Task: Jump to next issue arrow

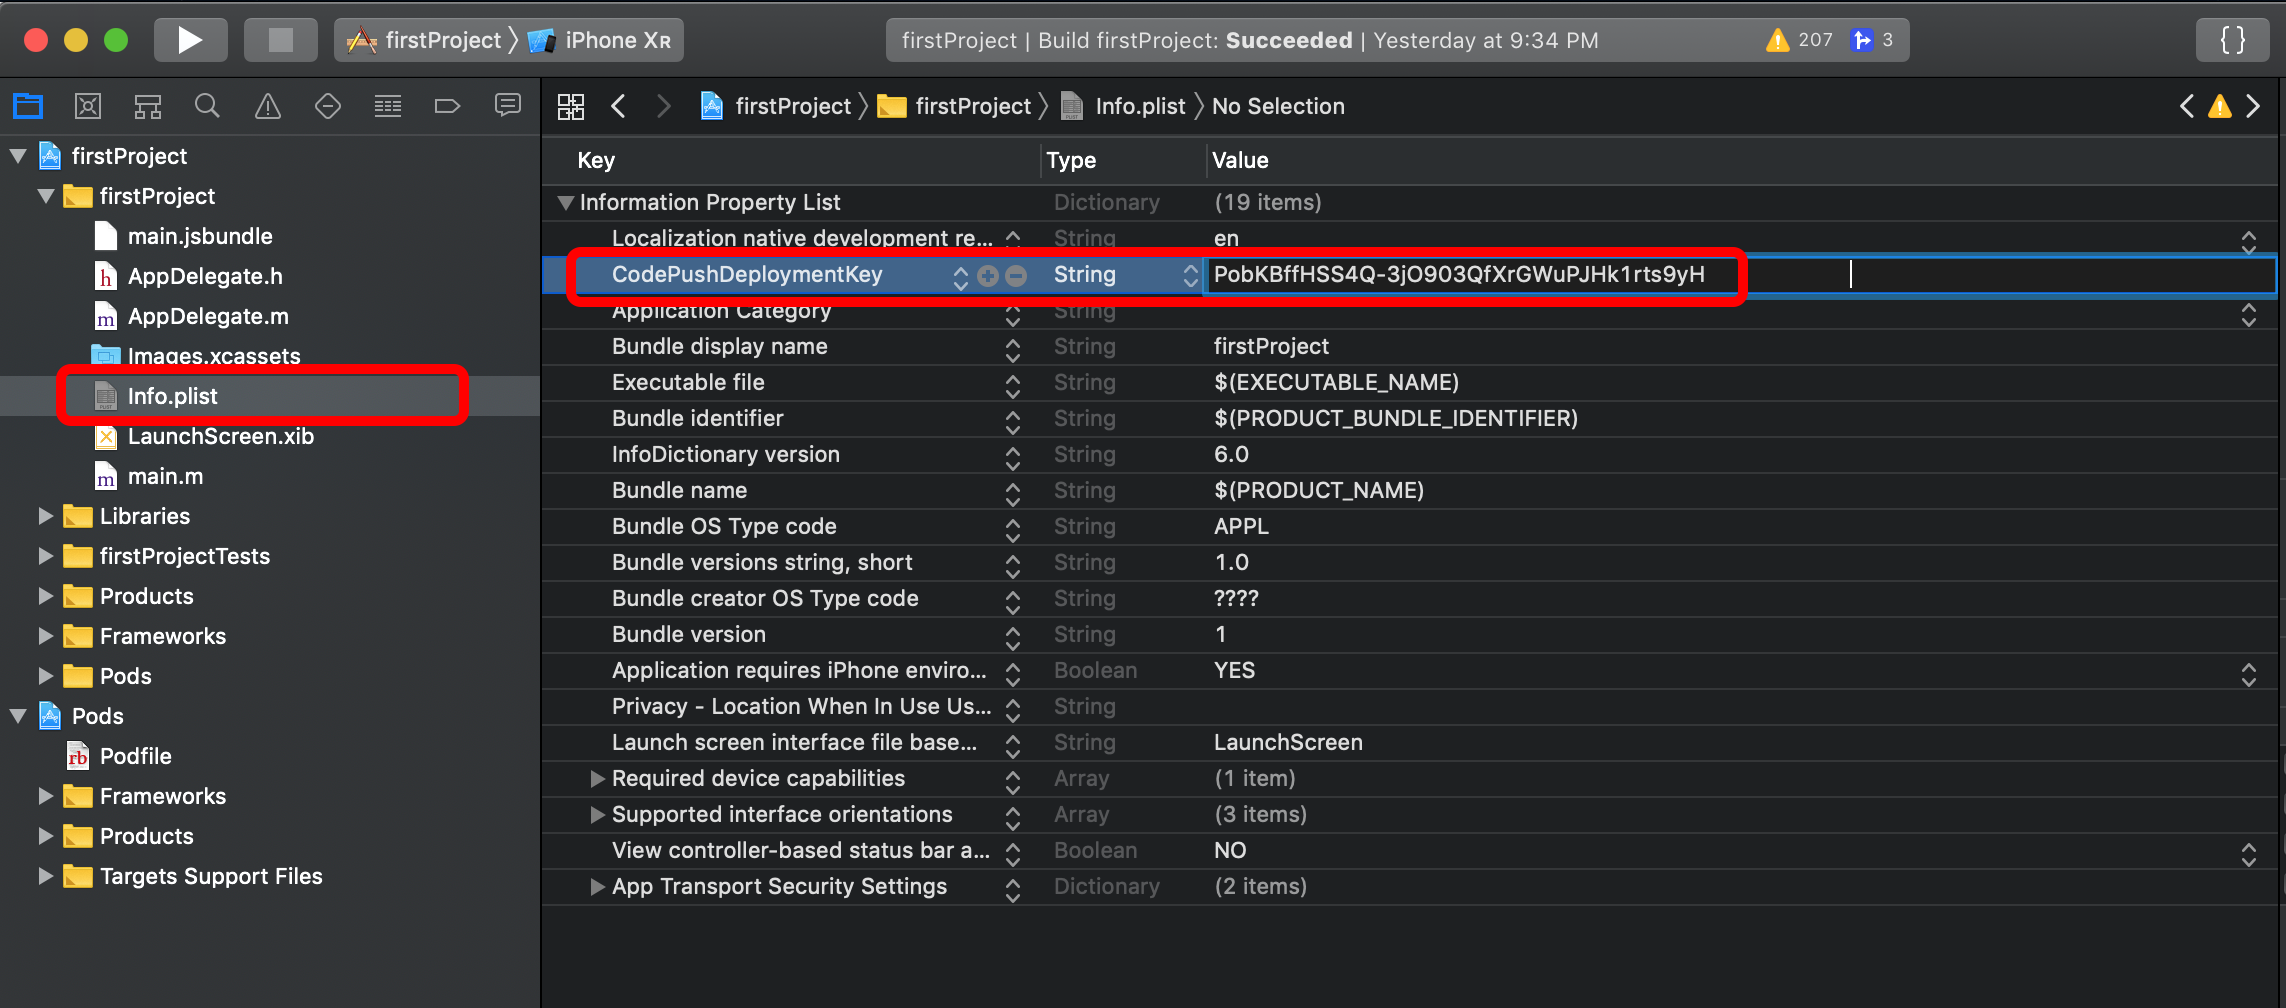Action: 2253,106
